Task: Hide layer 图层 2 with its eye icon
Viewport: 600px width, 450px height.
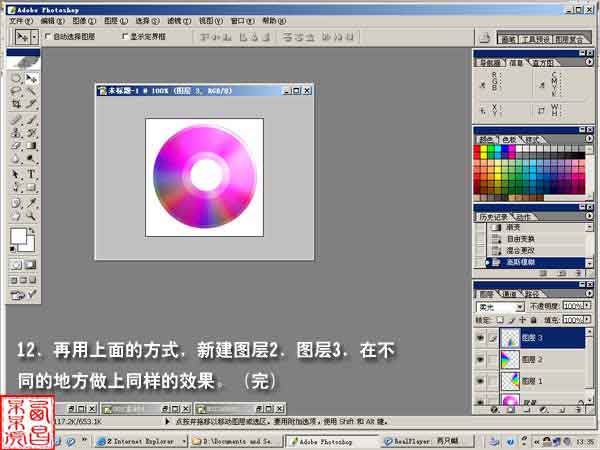Action: point(480,359)
